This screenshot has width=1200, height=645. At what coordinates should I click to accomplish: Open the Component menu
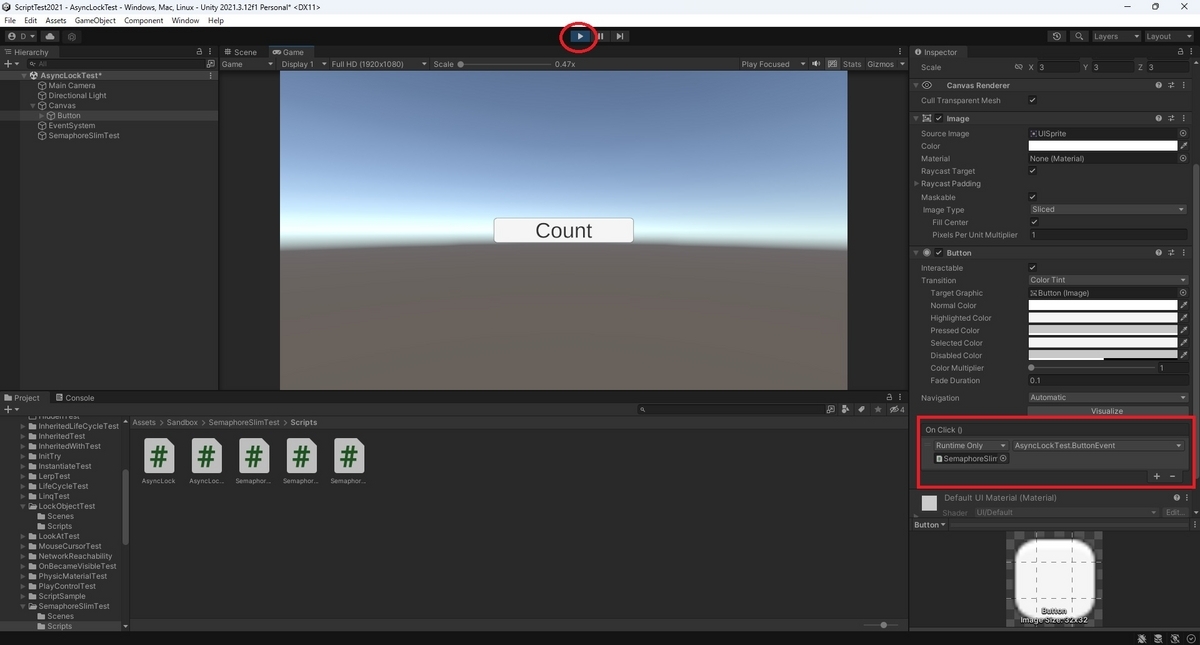(143, 20)
